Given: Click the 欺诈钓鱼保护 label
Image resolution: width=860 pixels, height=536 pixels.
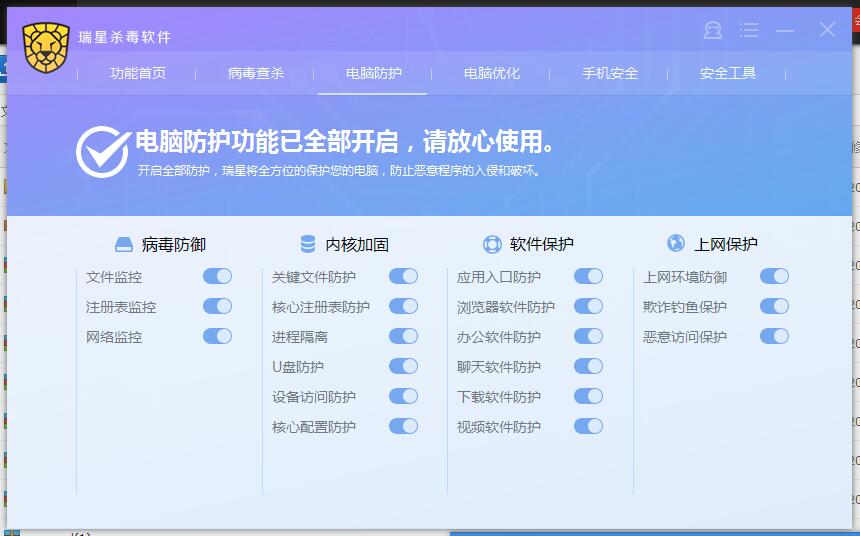Looking at the screenshot, I should [685, 307].
